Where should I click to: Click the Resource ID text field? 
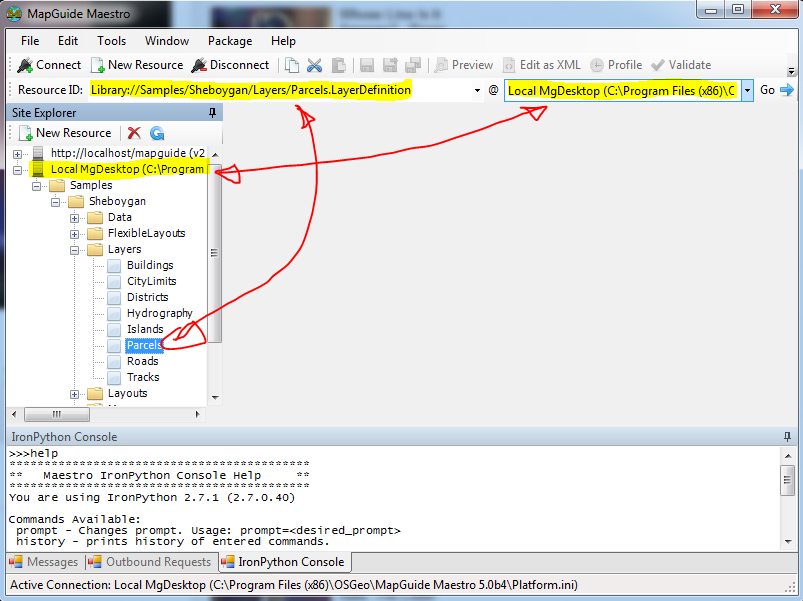point(281,90)
